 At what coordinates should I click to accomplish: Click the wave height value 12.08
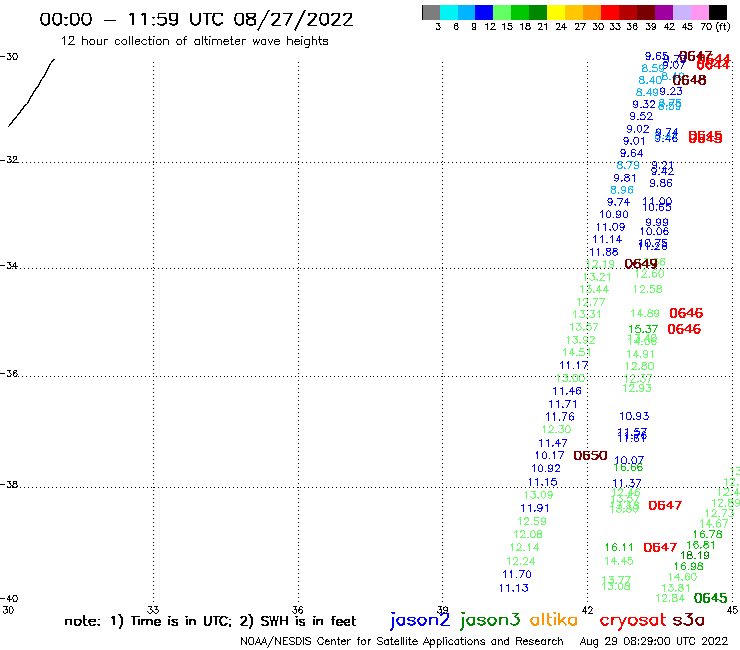[528, 534]
